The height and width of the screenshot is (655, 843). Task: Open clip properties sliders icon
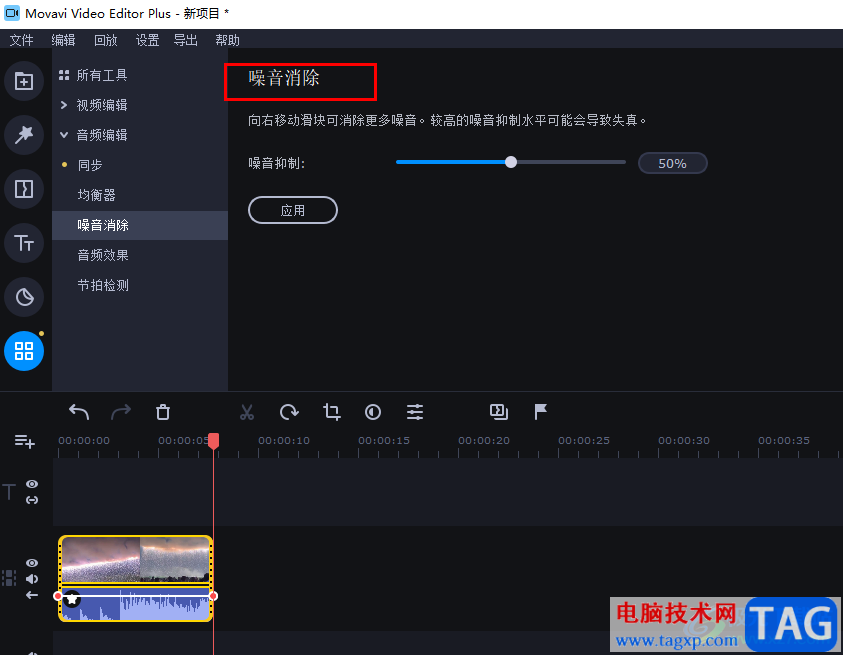point(415,412)
